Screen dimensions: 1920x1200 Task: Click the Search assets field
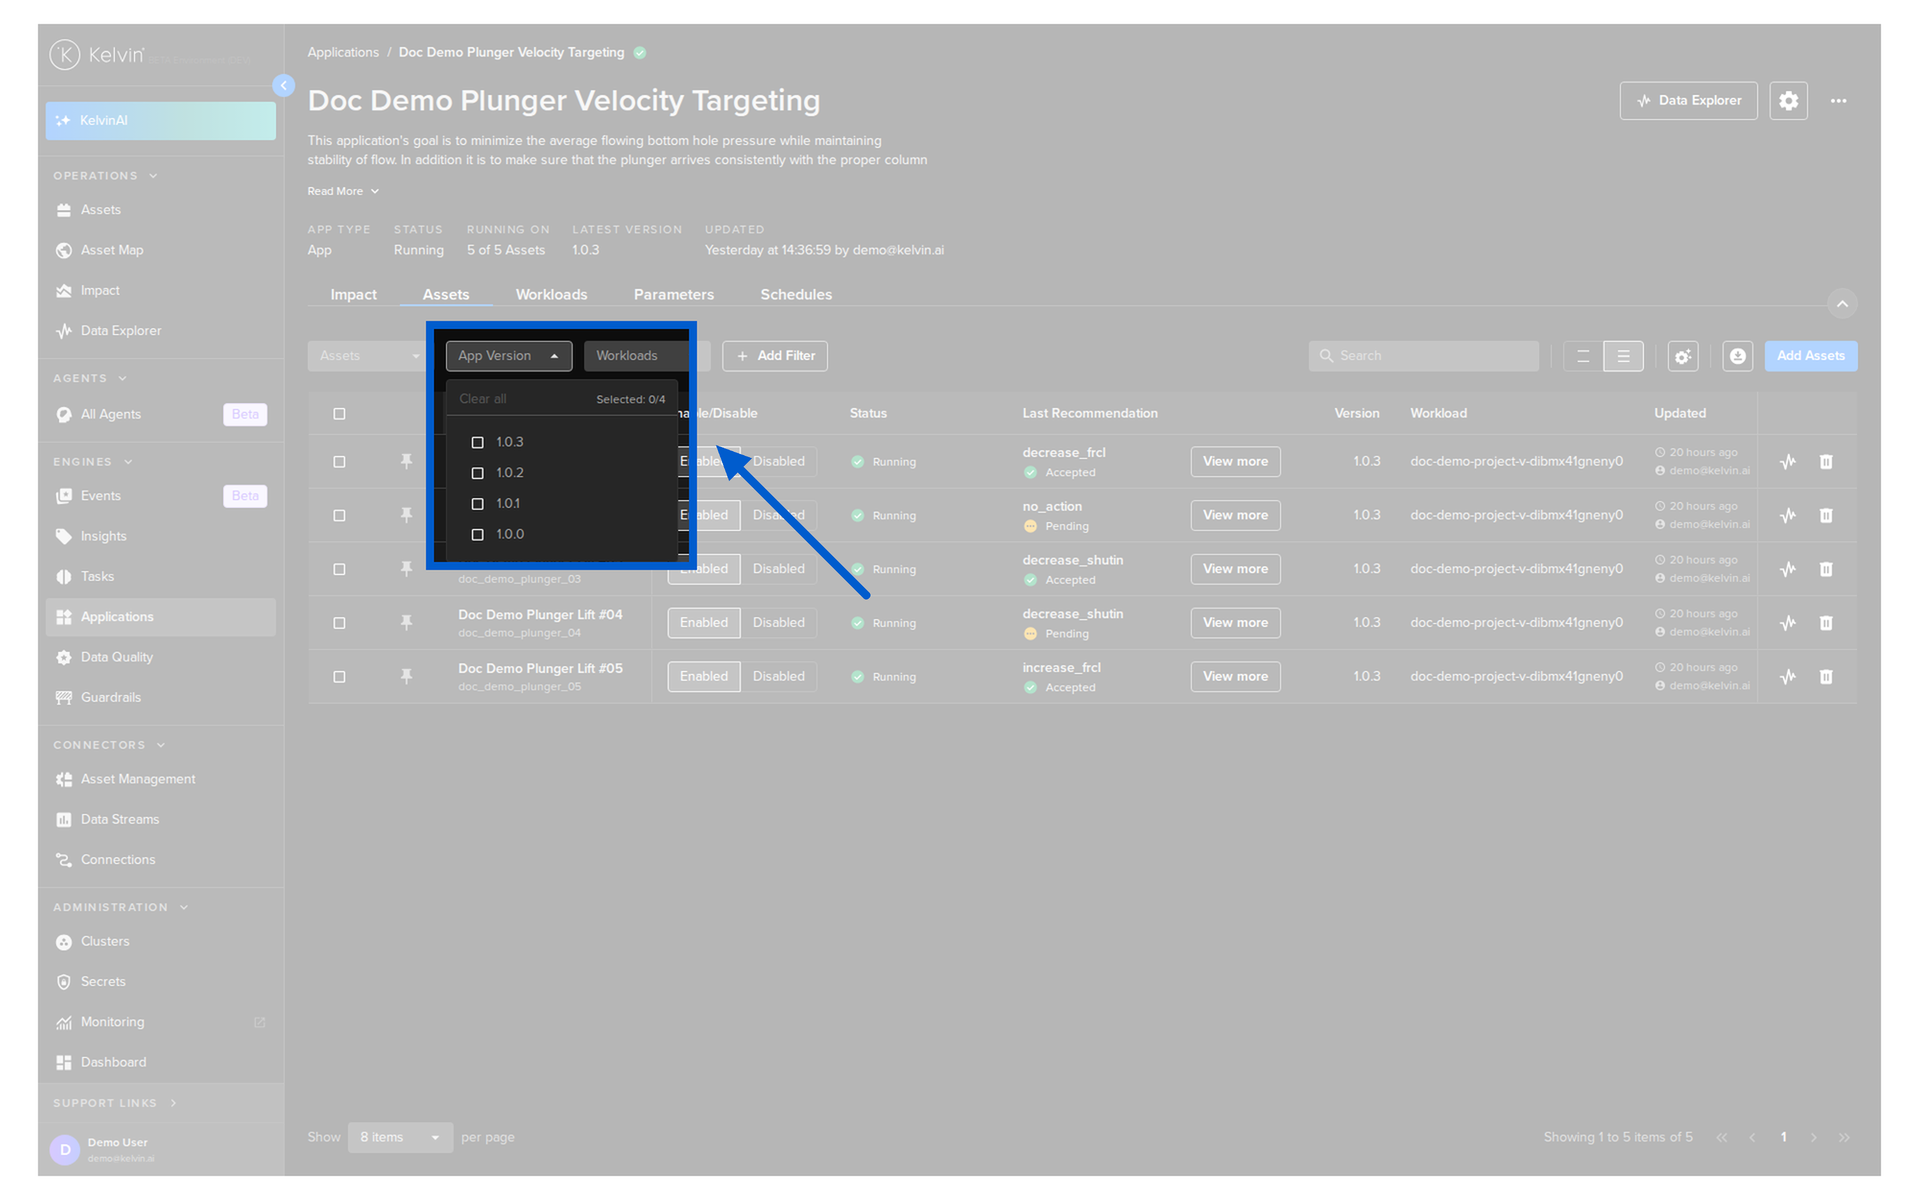click(1423, 356)
